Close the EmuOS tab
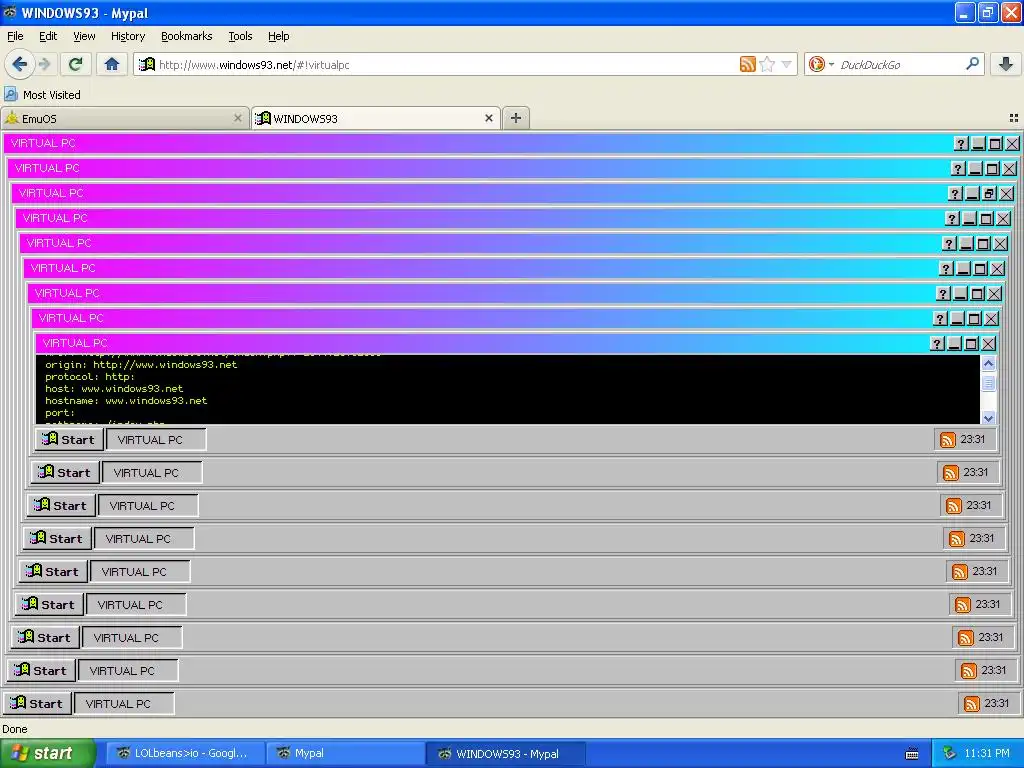The width and height of the screenshot is (1024, 768). pos(238,118)
